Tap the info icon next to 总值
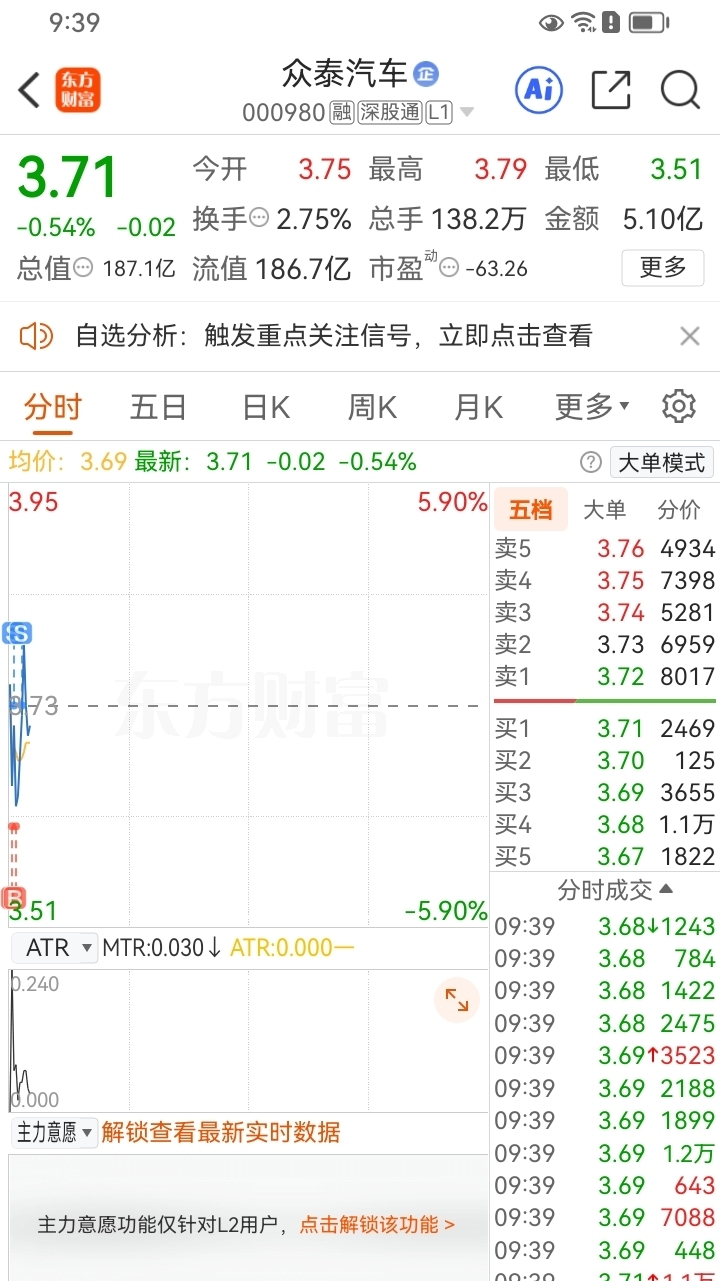 click(84, 268)
